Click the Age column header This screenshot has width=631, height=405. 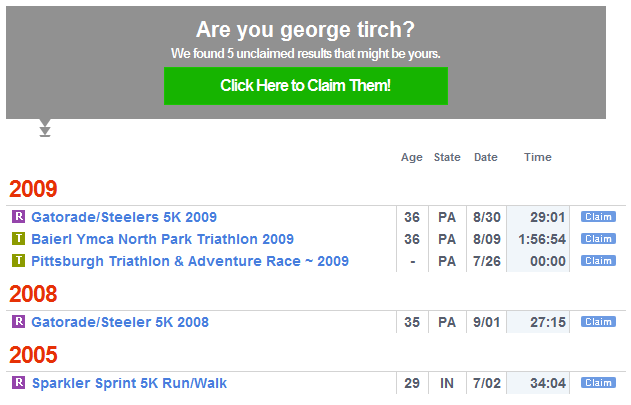(412, 157)
